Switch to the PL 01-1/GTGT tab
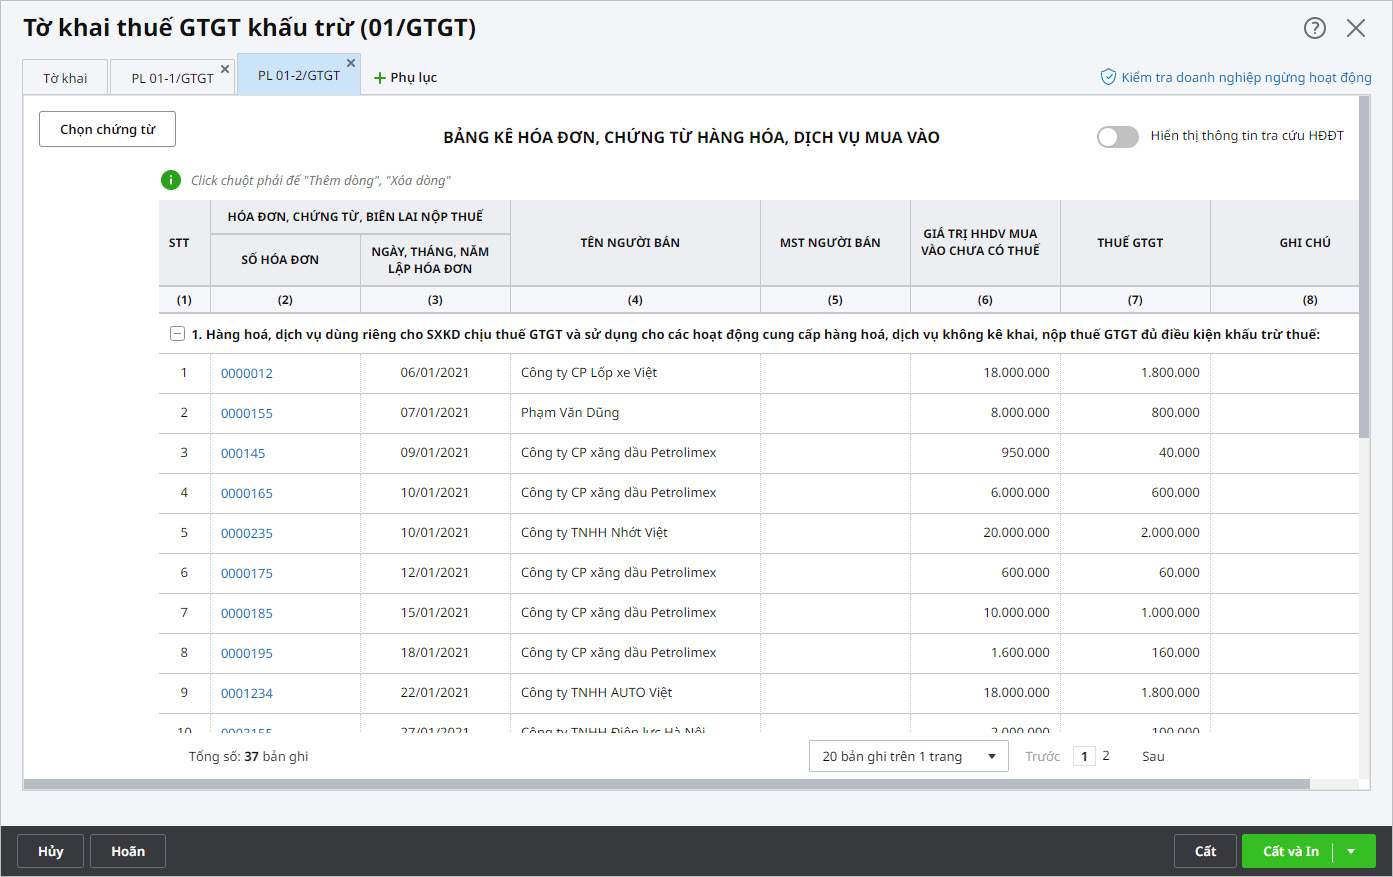The width and height of the screenshot is (1393, 877). click(x=172, y=78)
